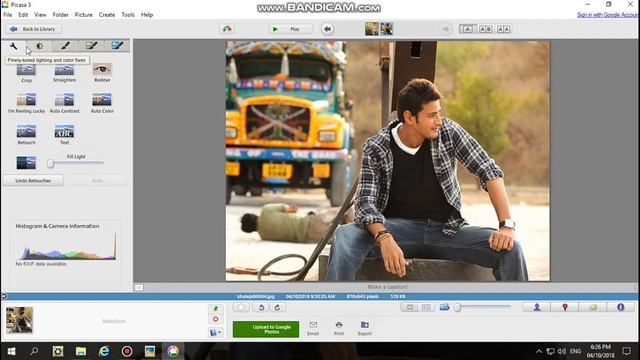The width and height of the screenshot is (640, 360).
Task: Open the green brush effects tab
Action: click(x=91, y=46)
